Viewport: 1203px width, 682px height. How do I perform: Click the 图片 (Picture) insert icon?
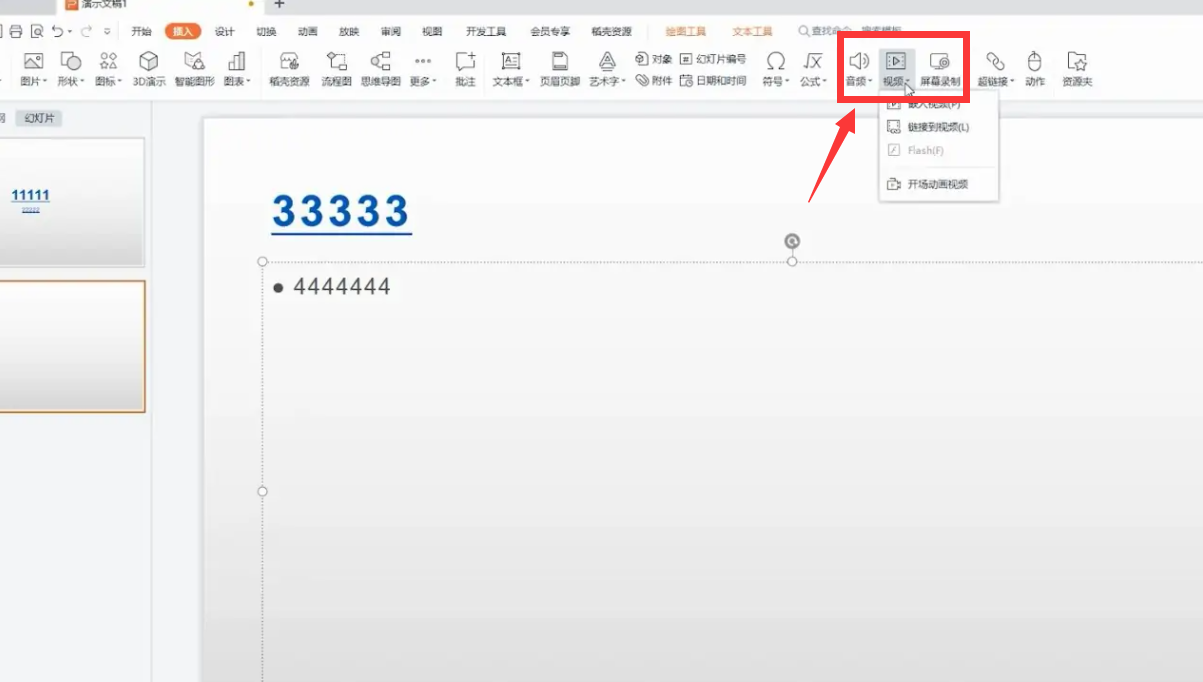33,62
